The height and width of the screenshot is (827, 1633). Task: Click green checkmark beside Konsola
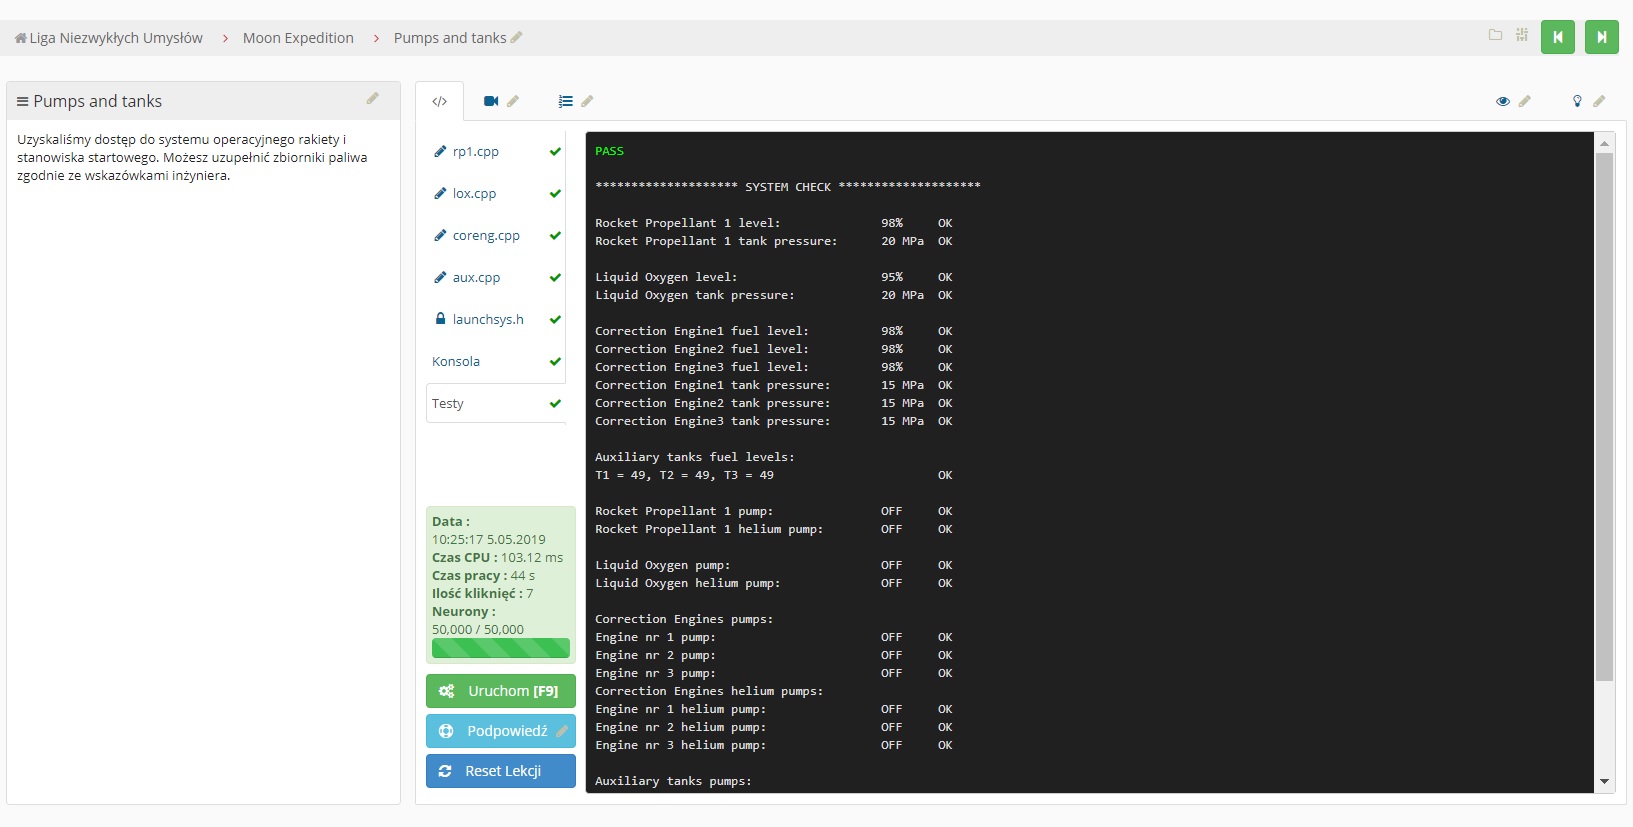point(555,362)
